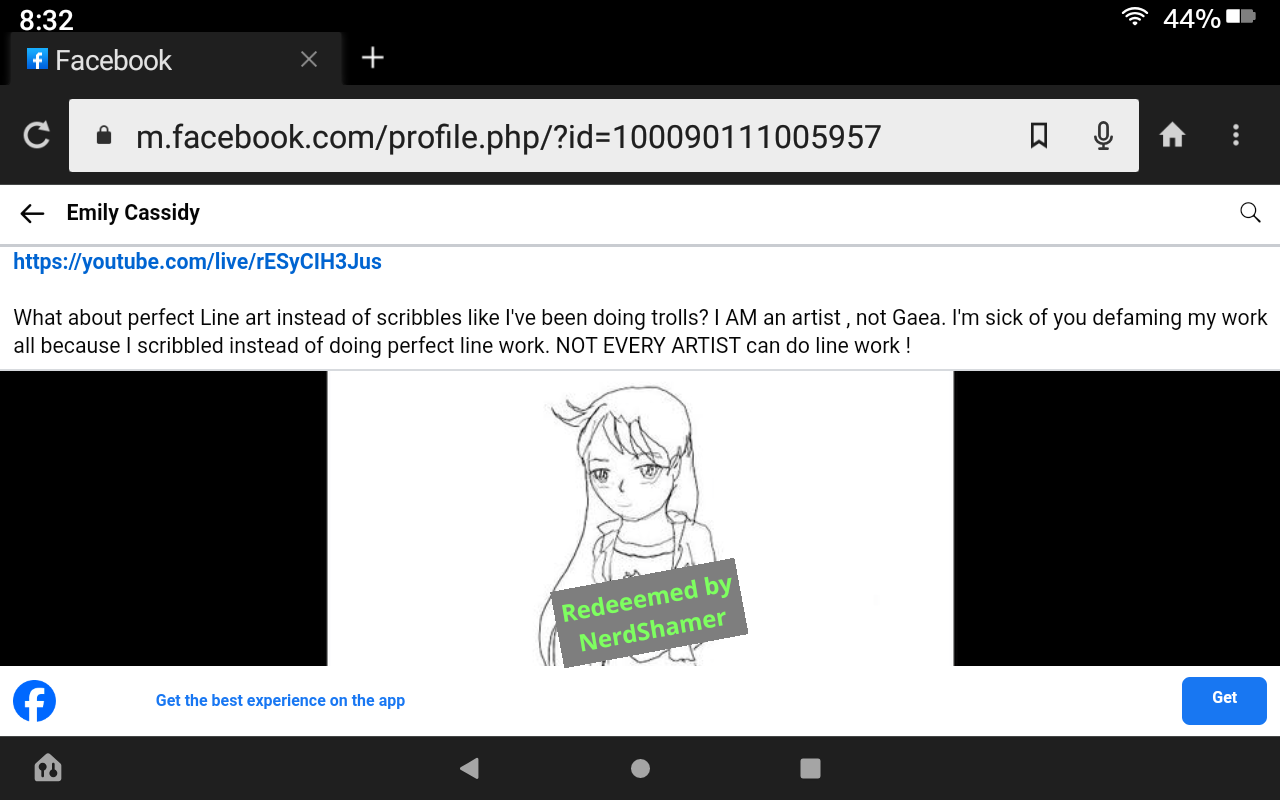This screenshot has height=800, width=1280.
Task: Reload the page with the refresh icon
Action: [37, 135]
